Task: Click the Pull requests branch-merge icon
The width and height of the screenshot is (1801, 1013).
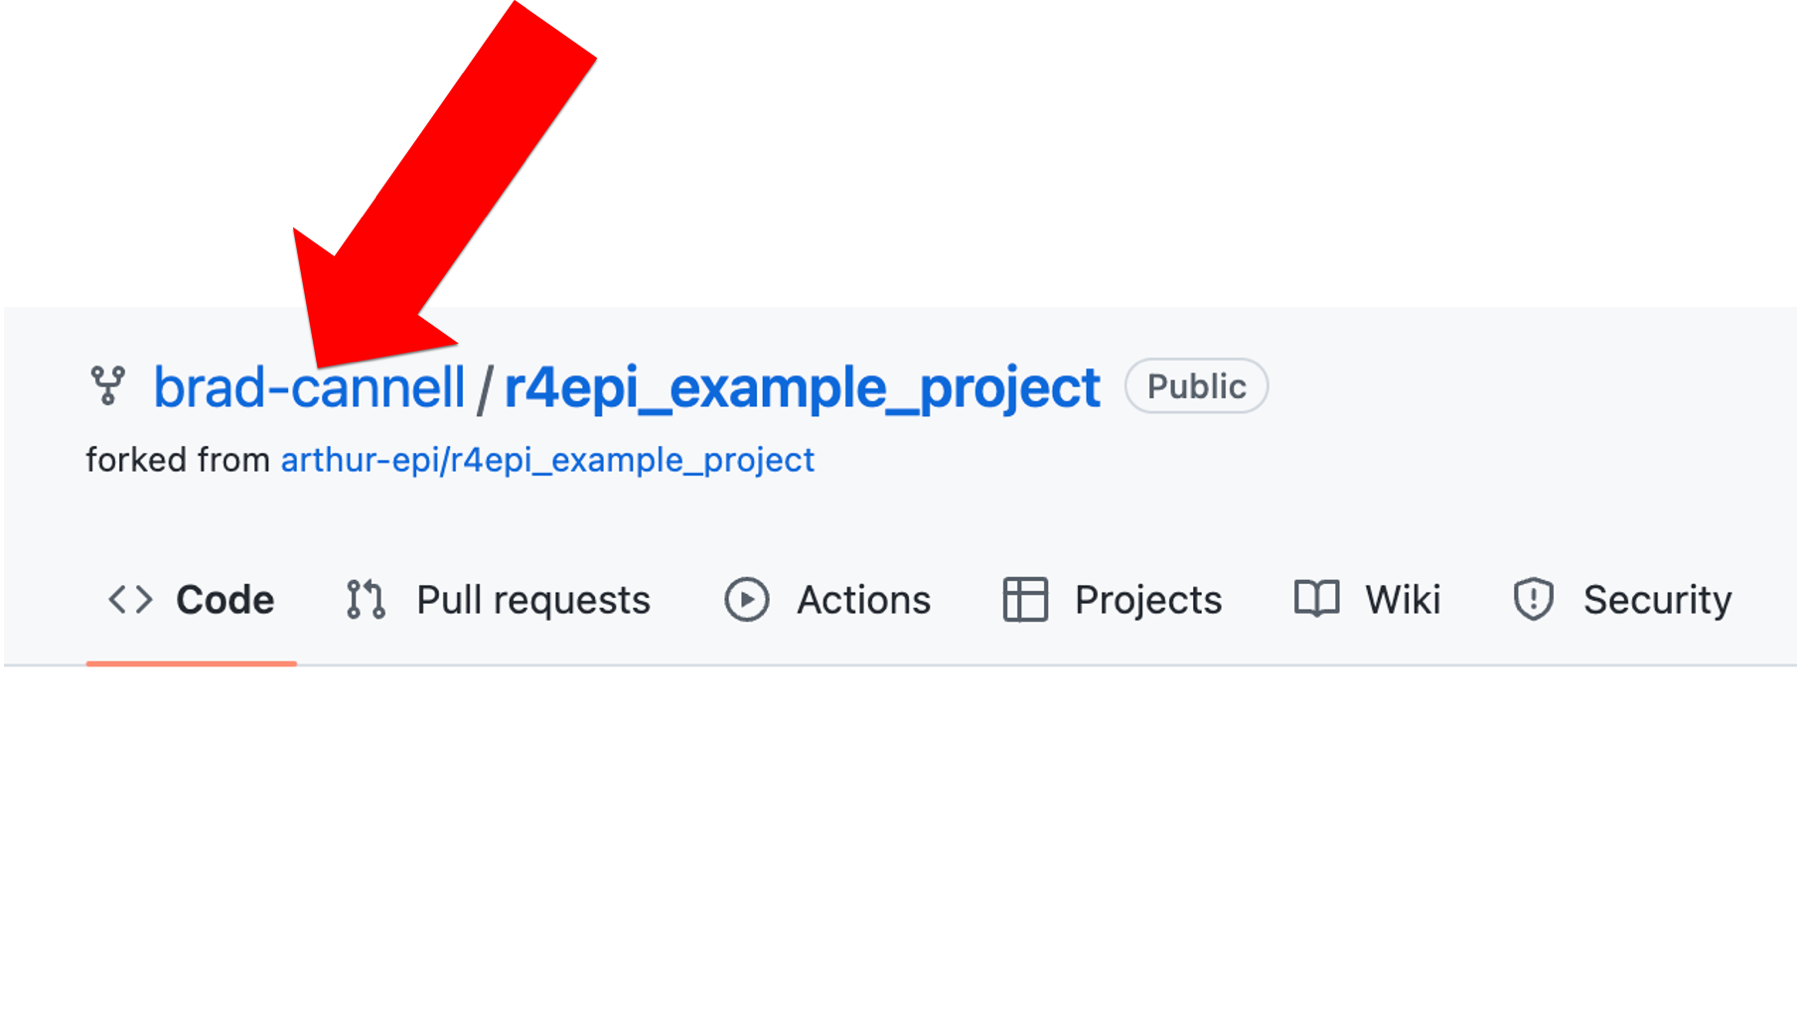Action: point(366,600)
